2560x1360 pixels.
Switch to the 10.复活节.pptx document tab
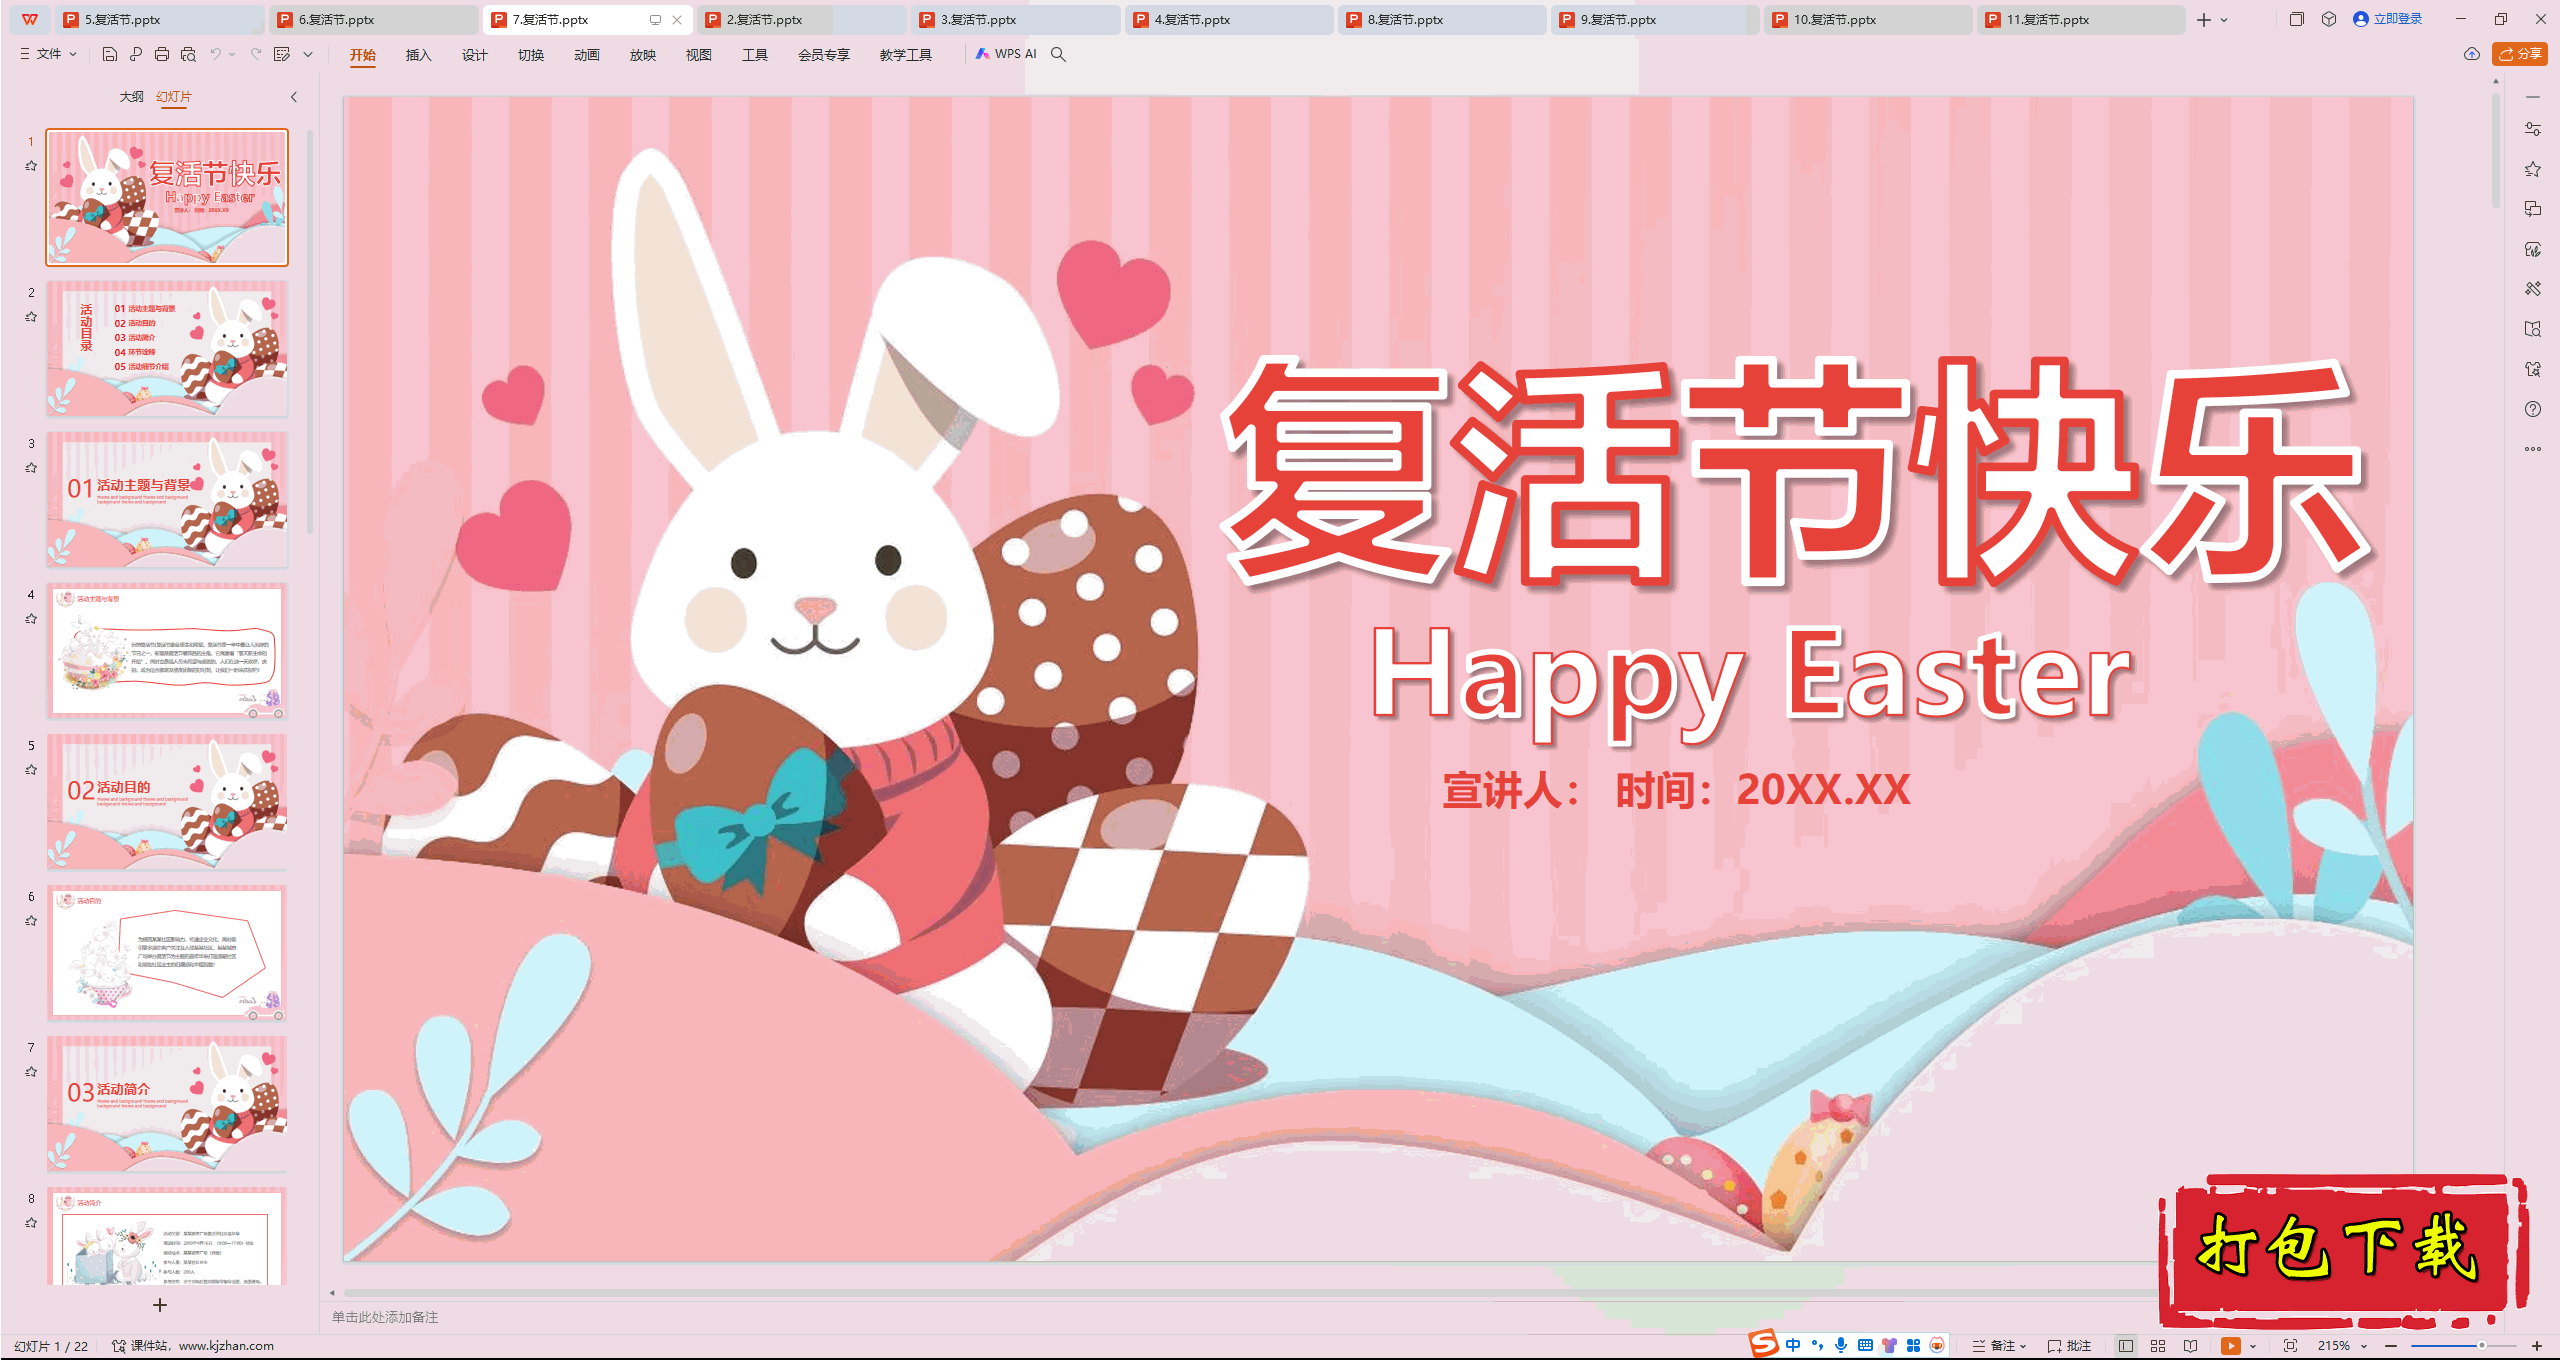1868,19
